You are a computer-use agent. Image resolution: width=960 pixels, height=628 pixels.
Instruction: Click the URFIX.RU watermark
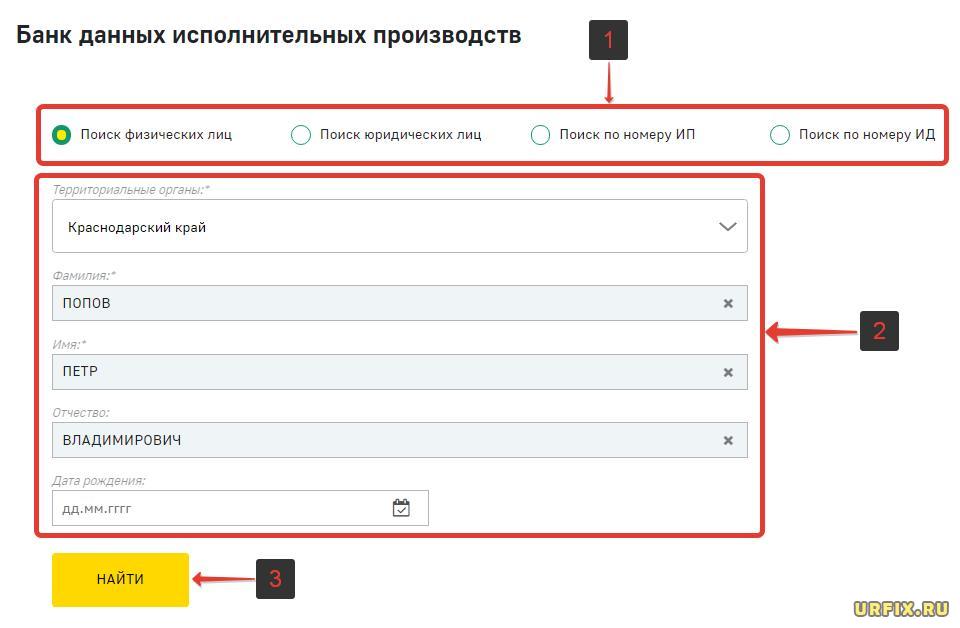pyautogui.click(x=900, y=608)
